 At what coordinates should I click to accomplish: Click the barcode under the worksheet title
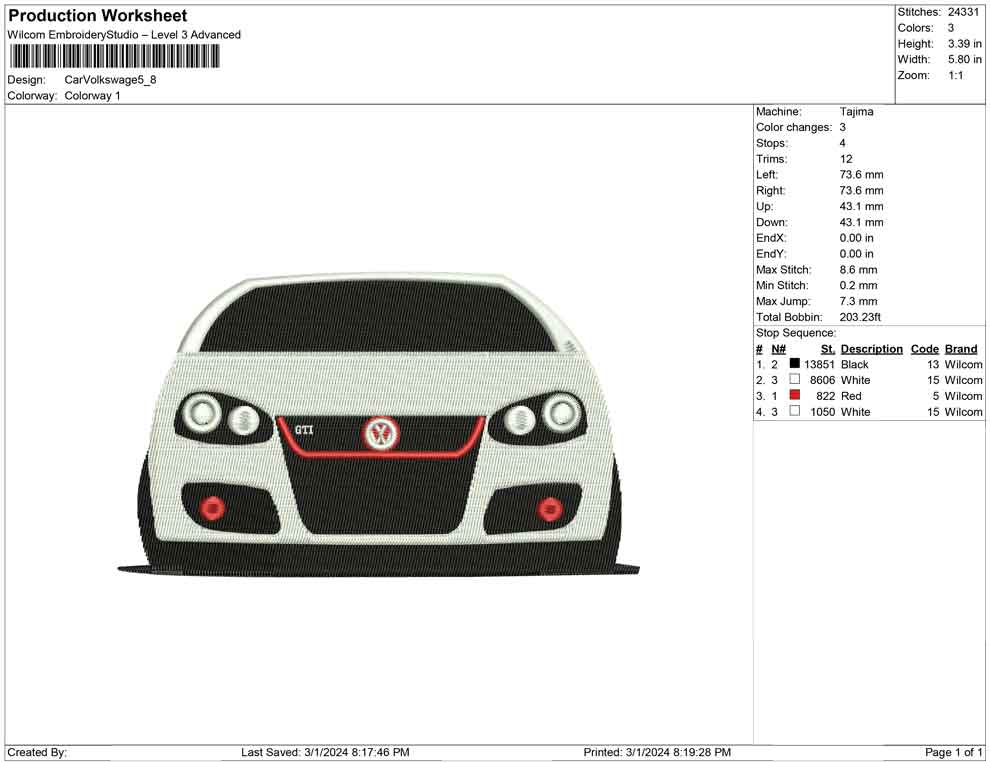click(114, 56)
